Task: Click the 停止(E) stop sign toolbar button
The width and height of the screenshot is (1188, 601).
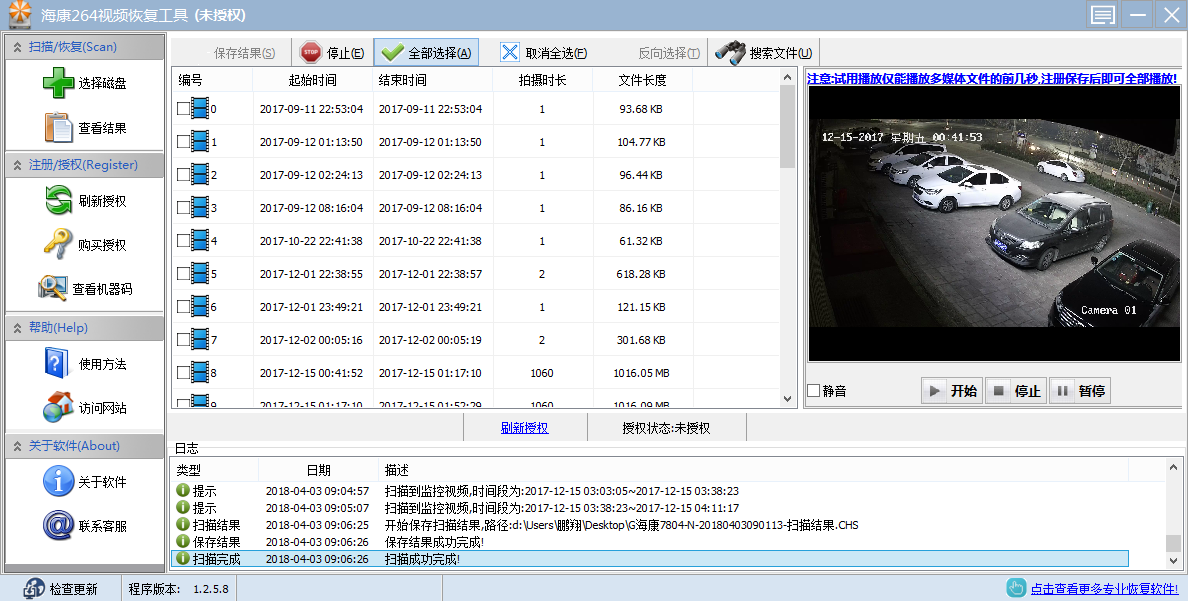Action: pyautogui.click(x=332, y=52)
